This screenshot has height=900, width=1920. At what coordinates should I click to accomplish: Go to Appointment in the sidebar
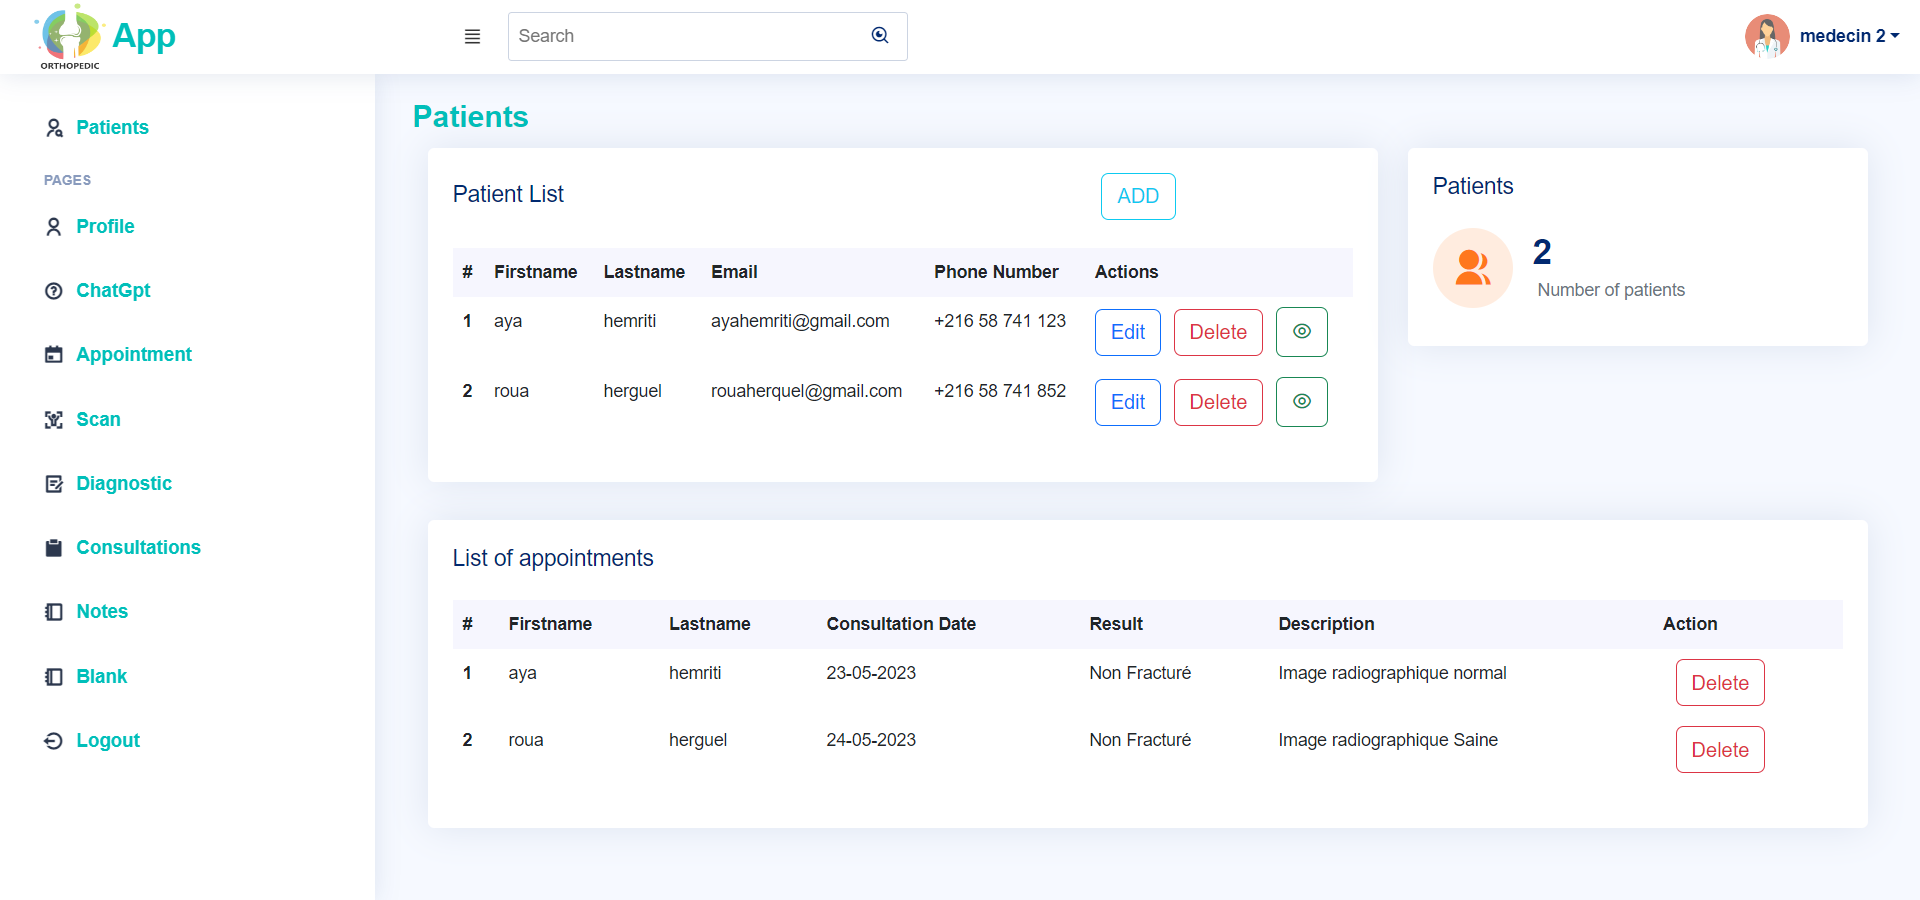pos(134,354)
